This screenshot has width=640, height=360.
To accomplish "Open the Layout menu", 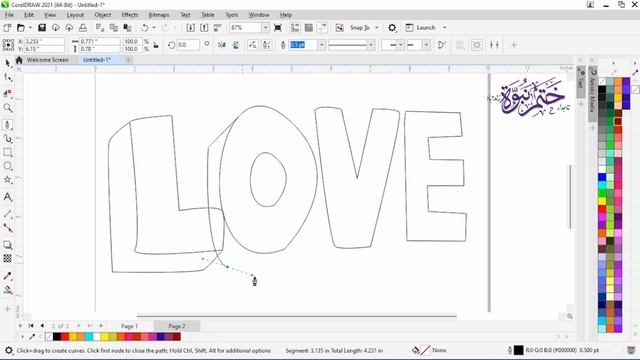I will pyautogui.click(x=75, y=15).
